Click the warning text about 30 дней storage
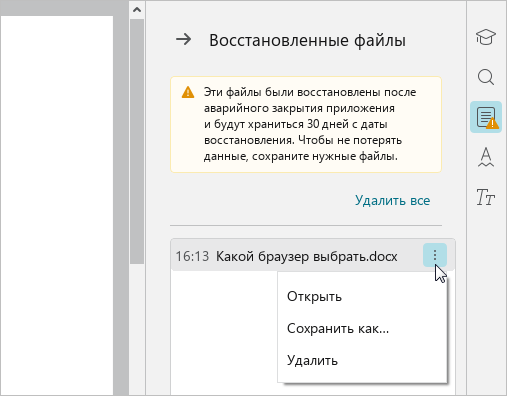Image resolution: width=507 pixels, height=396 pixels. point(310,124)
